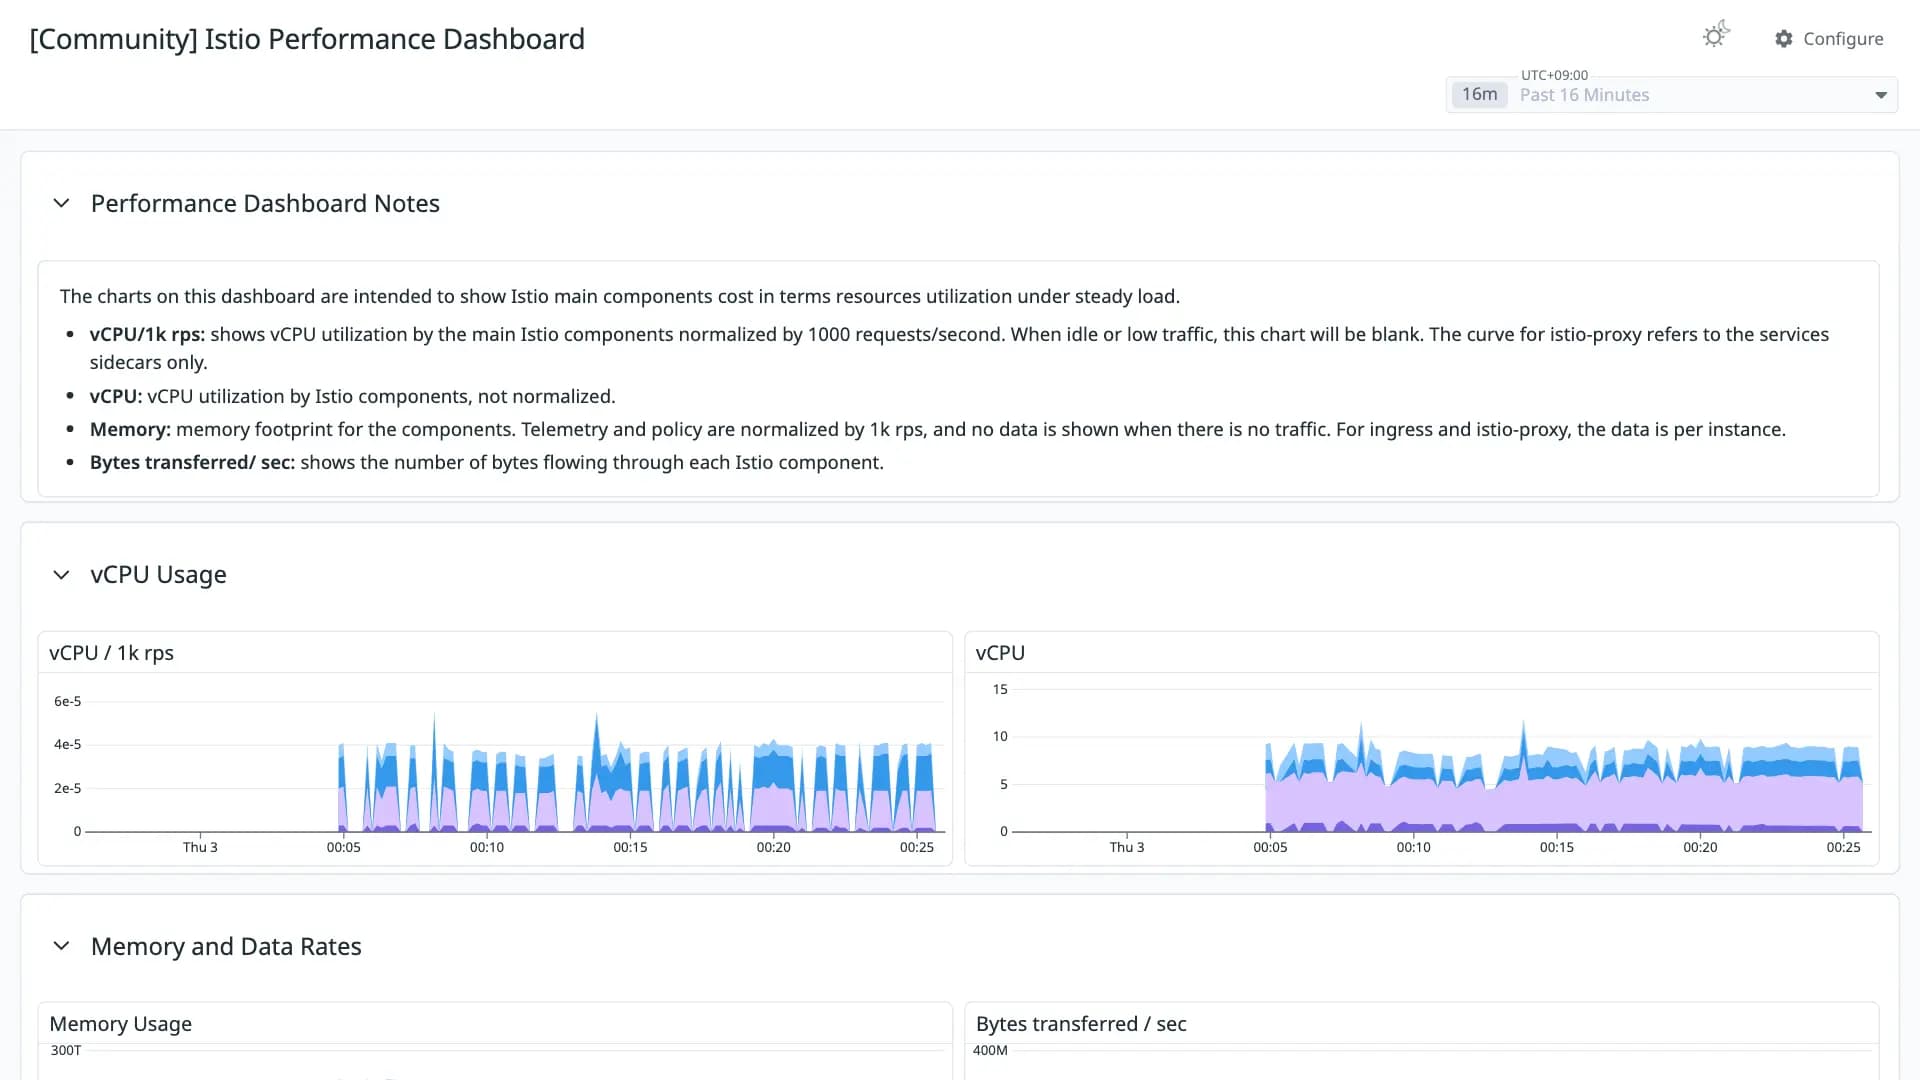This screenshot has height=1080, width=1920.
Task: Click the Bytes transferred/ sec: bold note label
Action: pyautogui.click(x=192, y=463)
